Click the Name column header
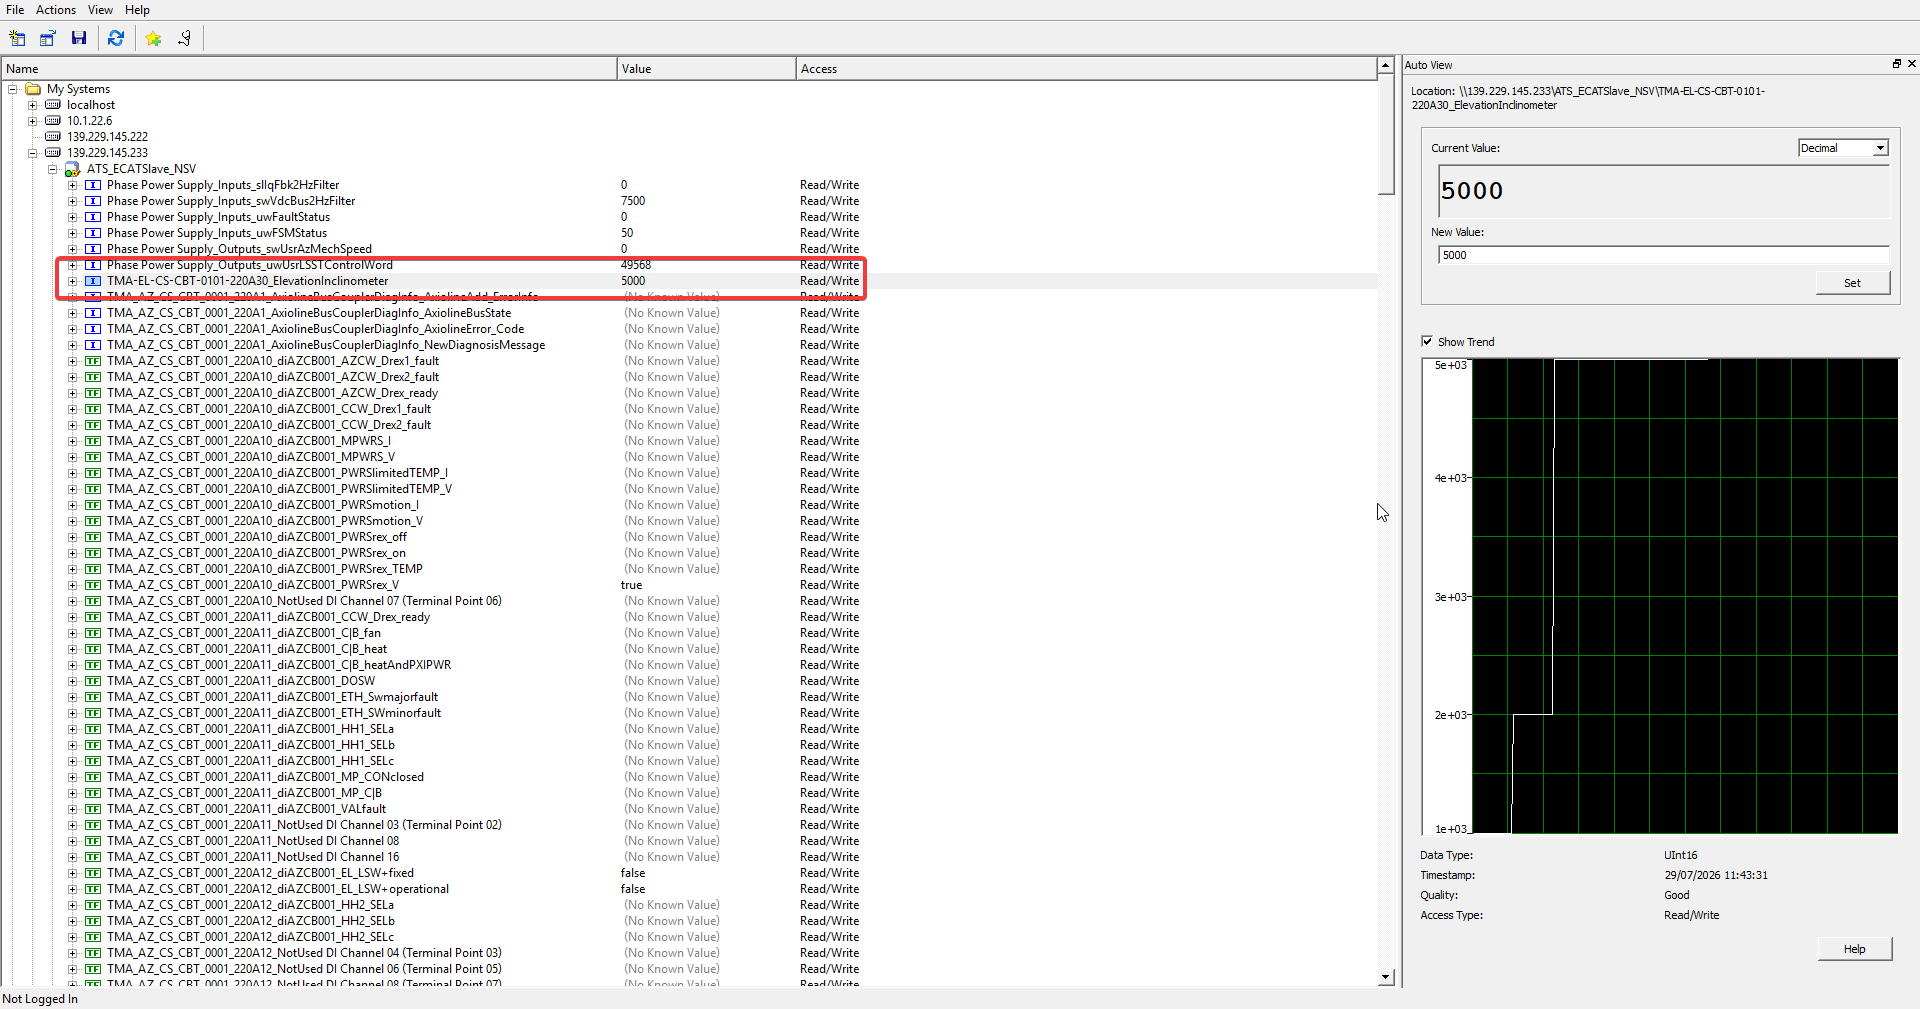The height and width of the screenshot is (1009, 1920). [x=309, y=69]
